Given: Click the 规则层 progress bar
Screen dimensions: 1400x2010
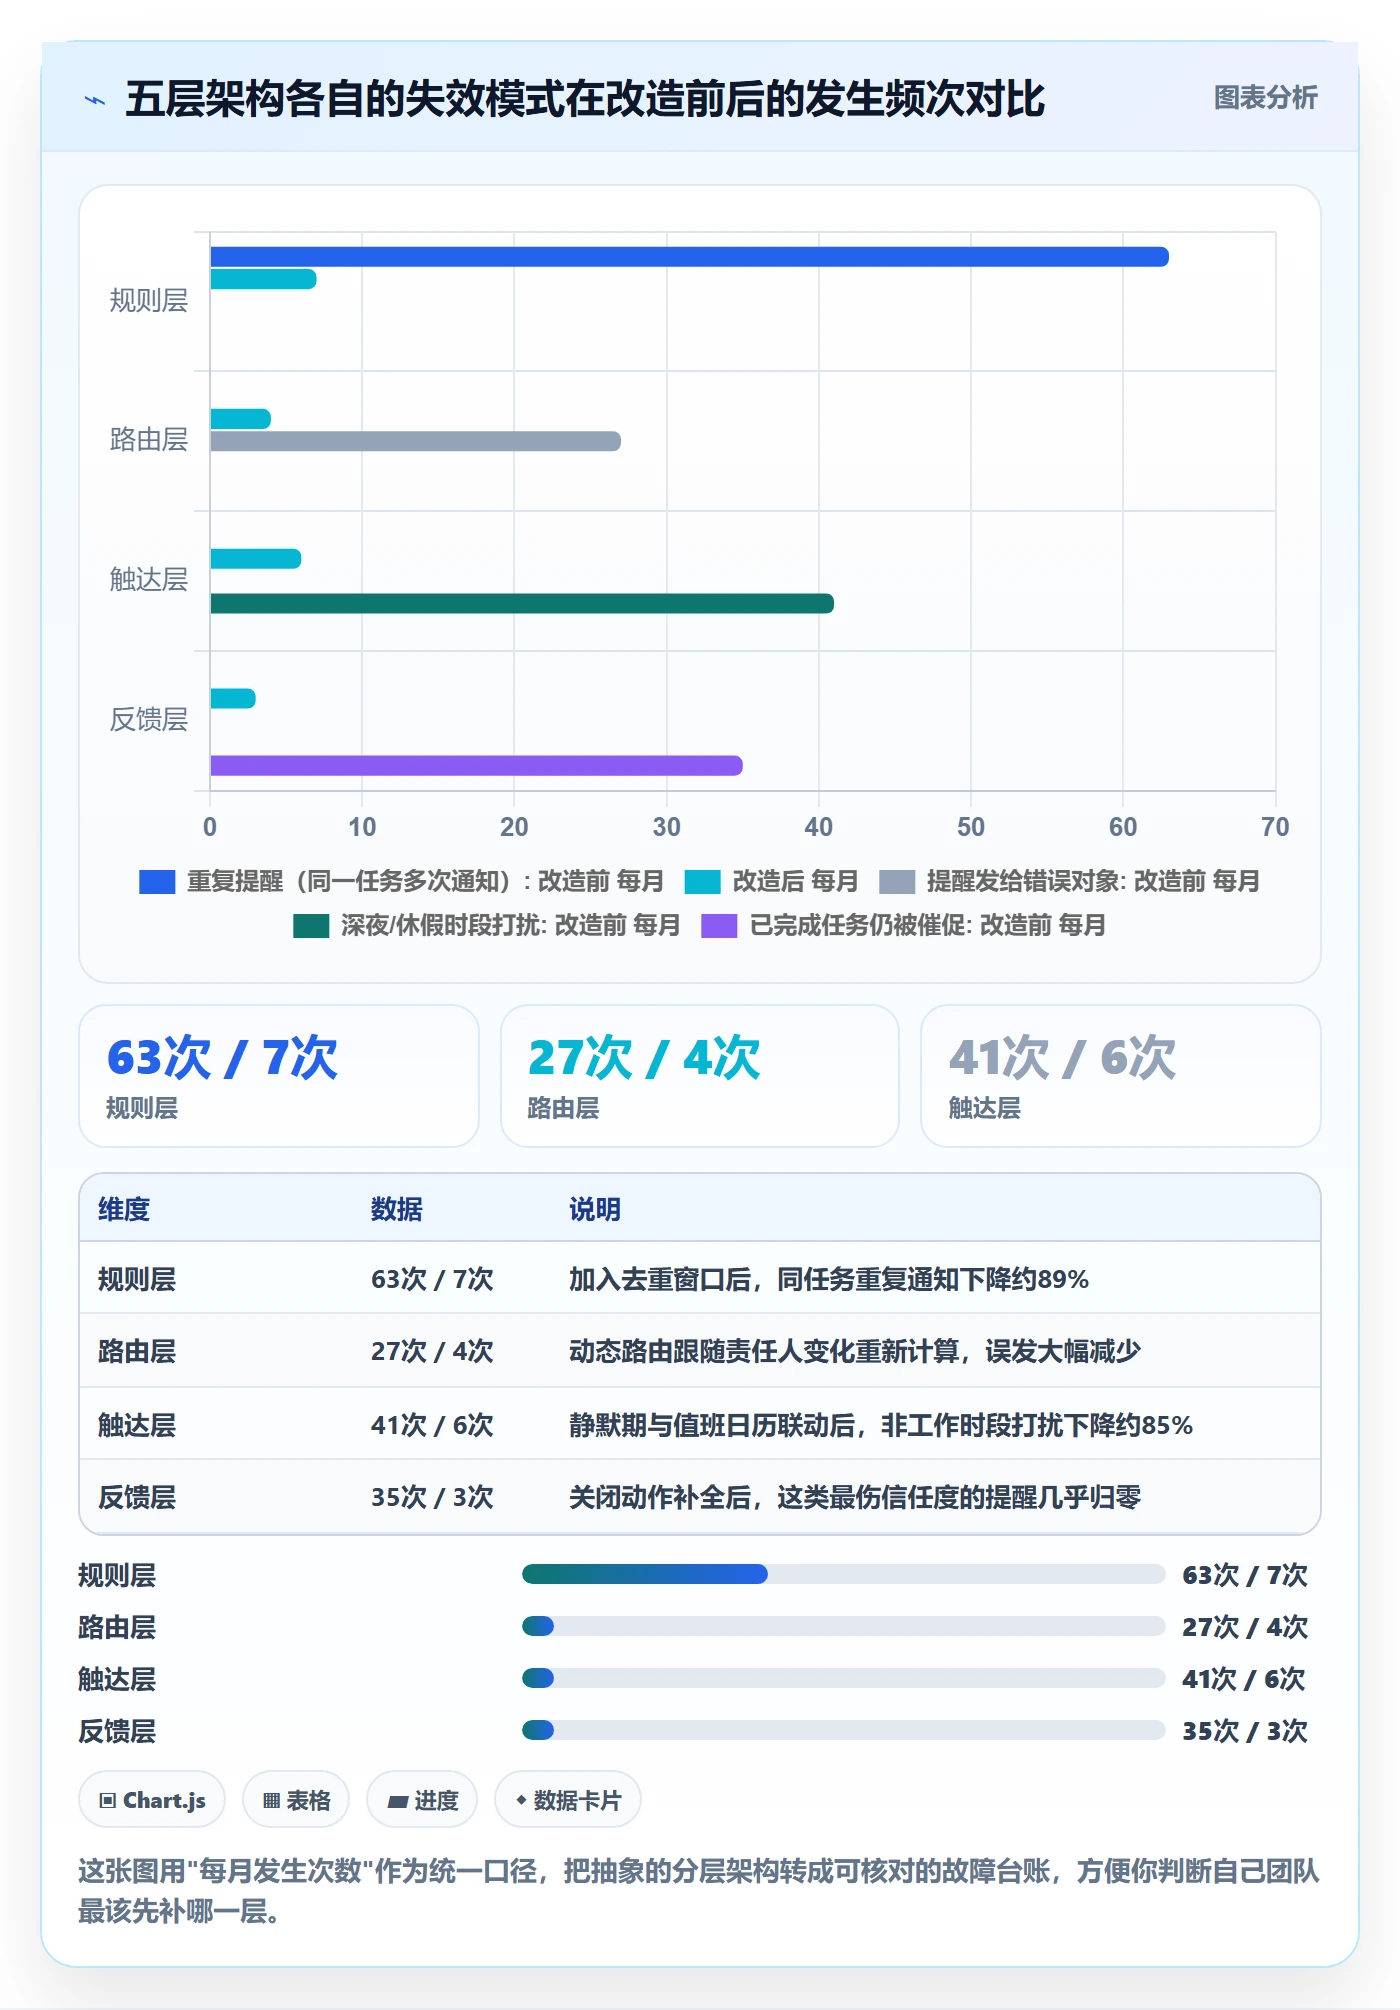Looking at the screenshot, I should point(843,1575).
